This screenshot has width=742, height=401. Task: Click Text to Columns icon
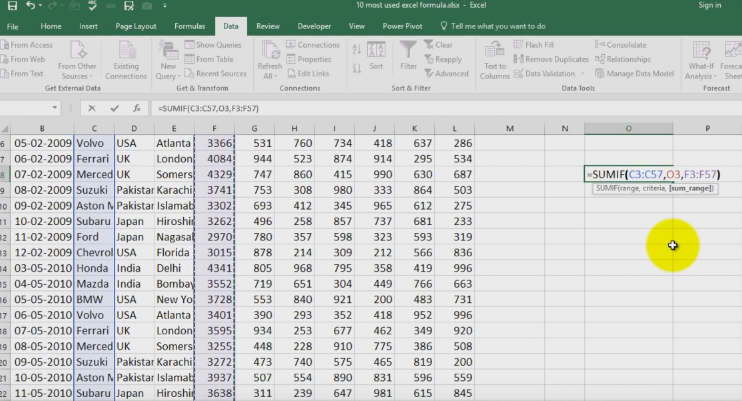pyautogui.click(x=495, y=61)
